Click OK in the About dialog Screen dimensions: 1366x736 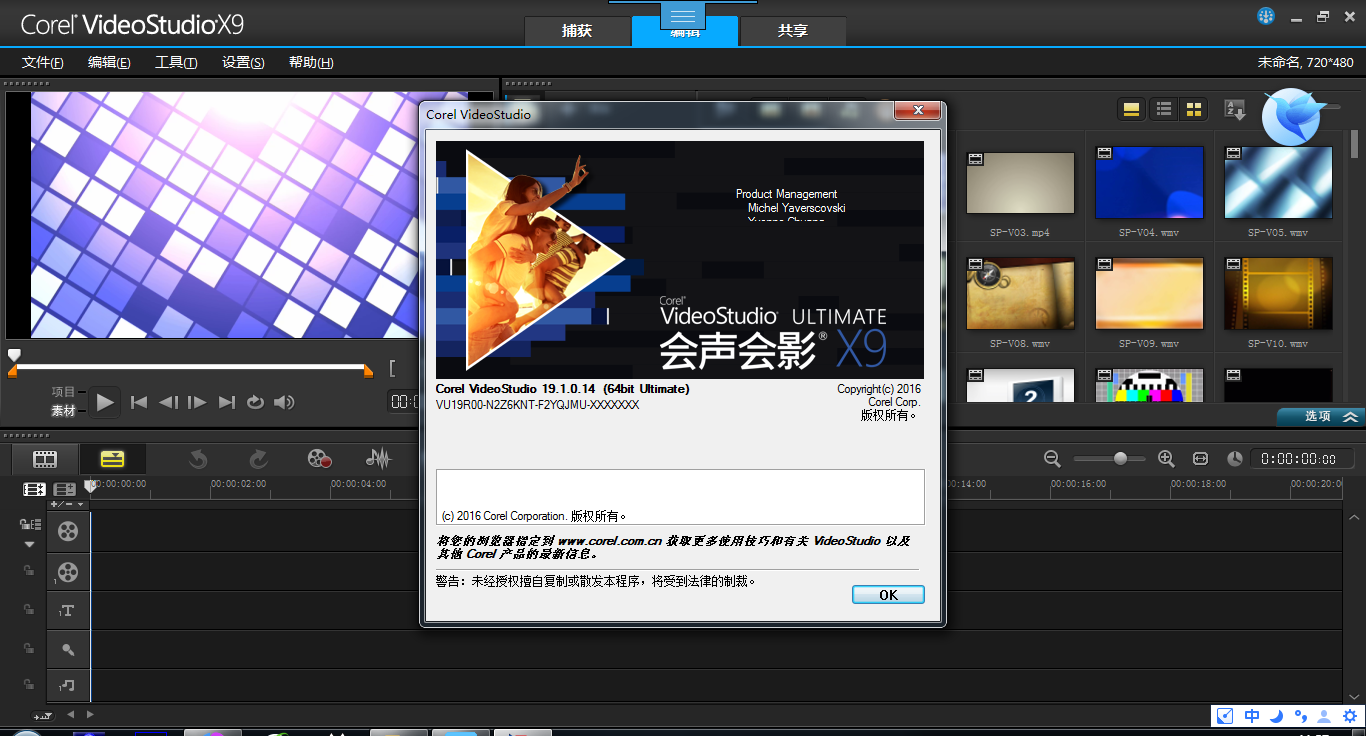(x=888, y=594)
